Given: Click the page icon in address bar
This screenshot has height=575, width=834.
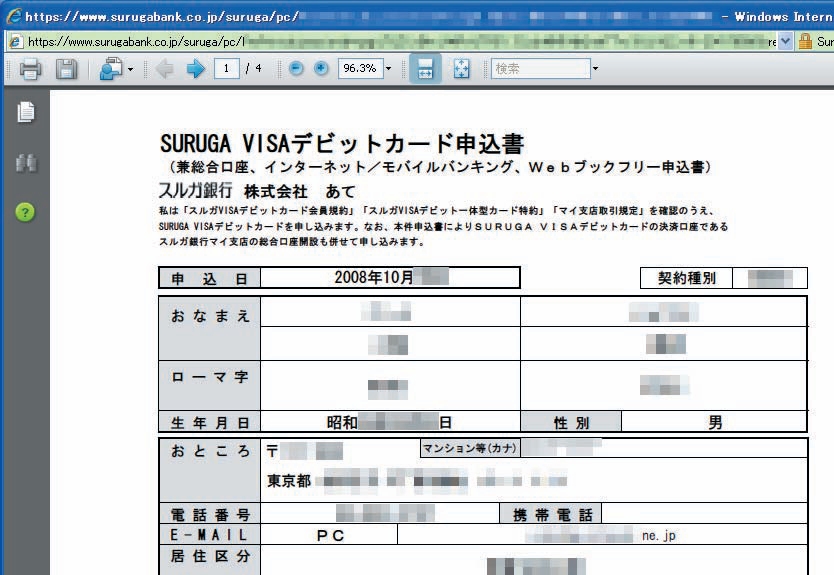Looking at the screenshot, I should point(16,42).
